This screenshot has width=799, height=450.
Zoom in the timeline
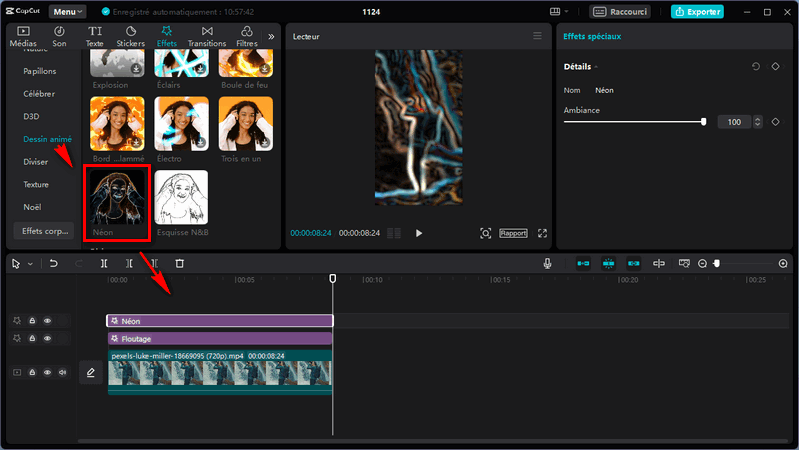tap(783, 263)
